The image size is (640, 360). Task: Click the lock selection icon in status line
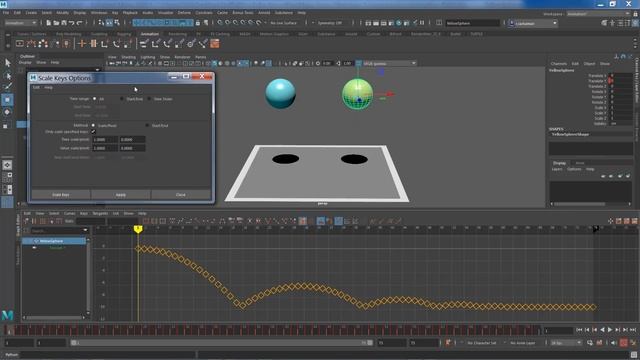(x=198, y=23)
